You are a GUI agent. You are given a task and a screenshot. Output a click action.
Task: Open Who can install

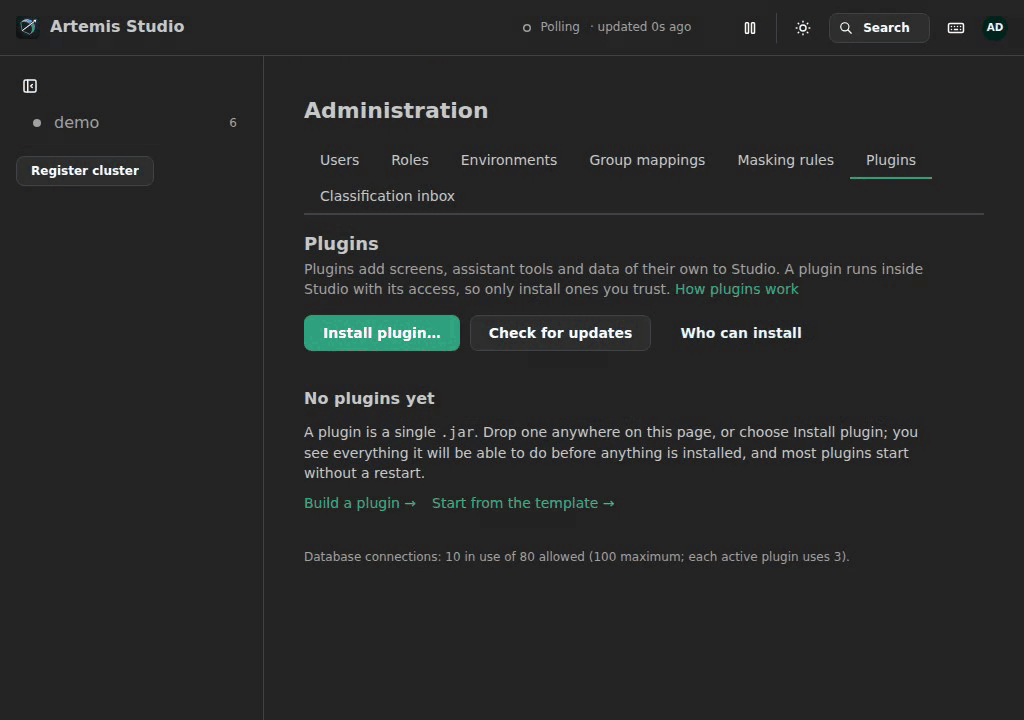(741, 333)
